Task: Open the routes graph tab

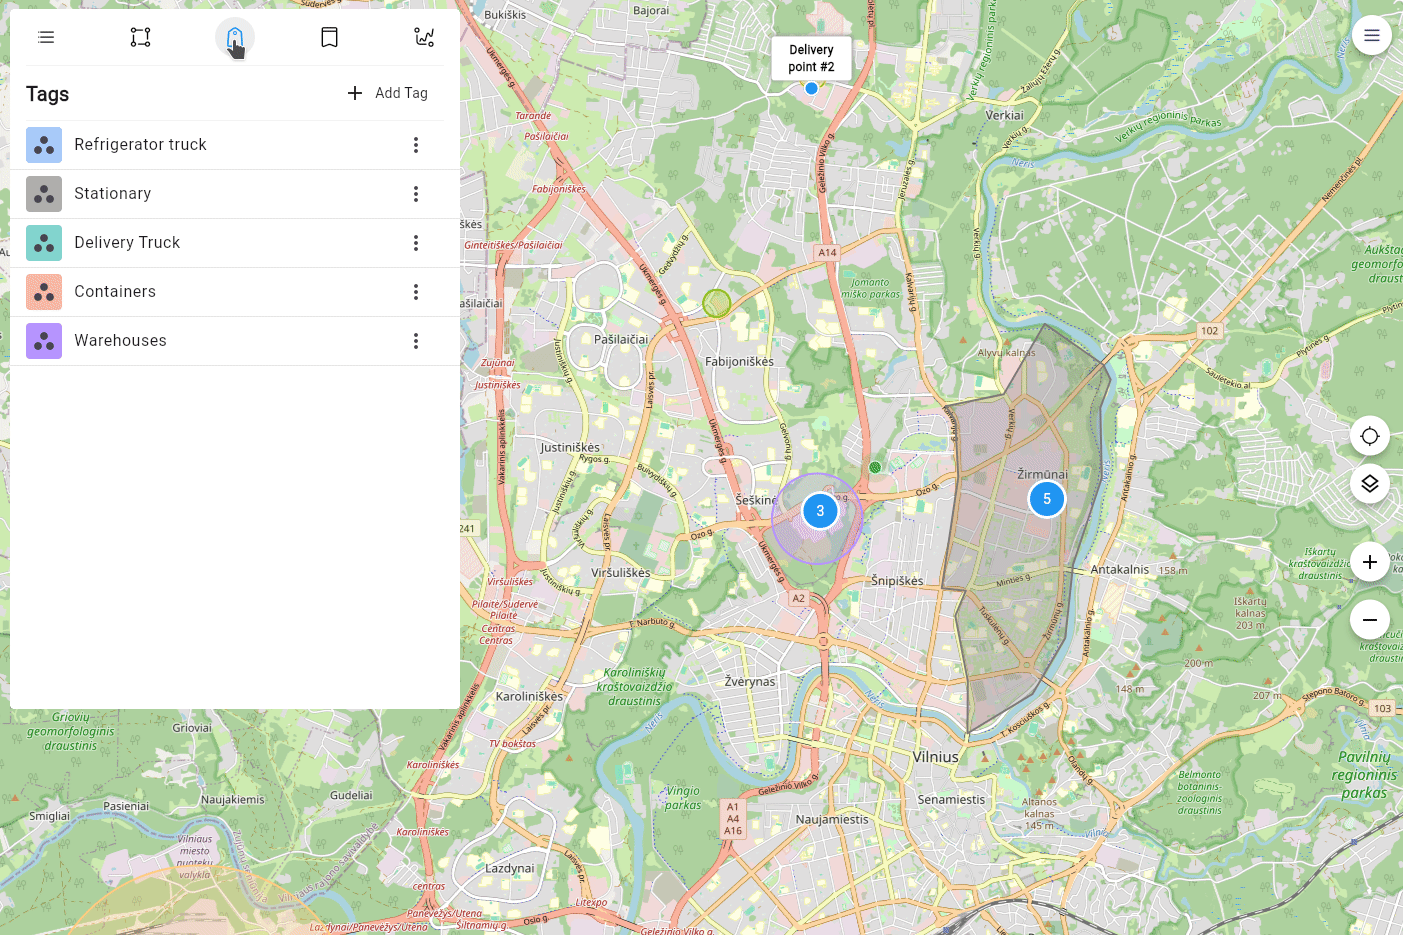Action: 424,37
